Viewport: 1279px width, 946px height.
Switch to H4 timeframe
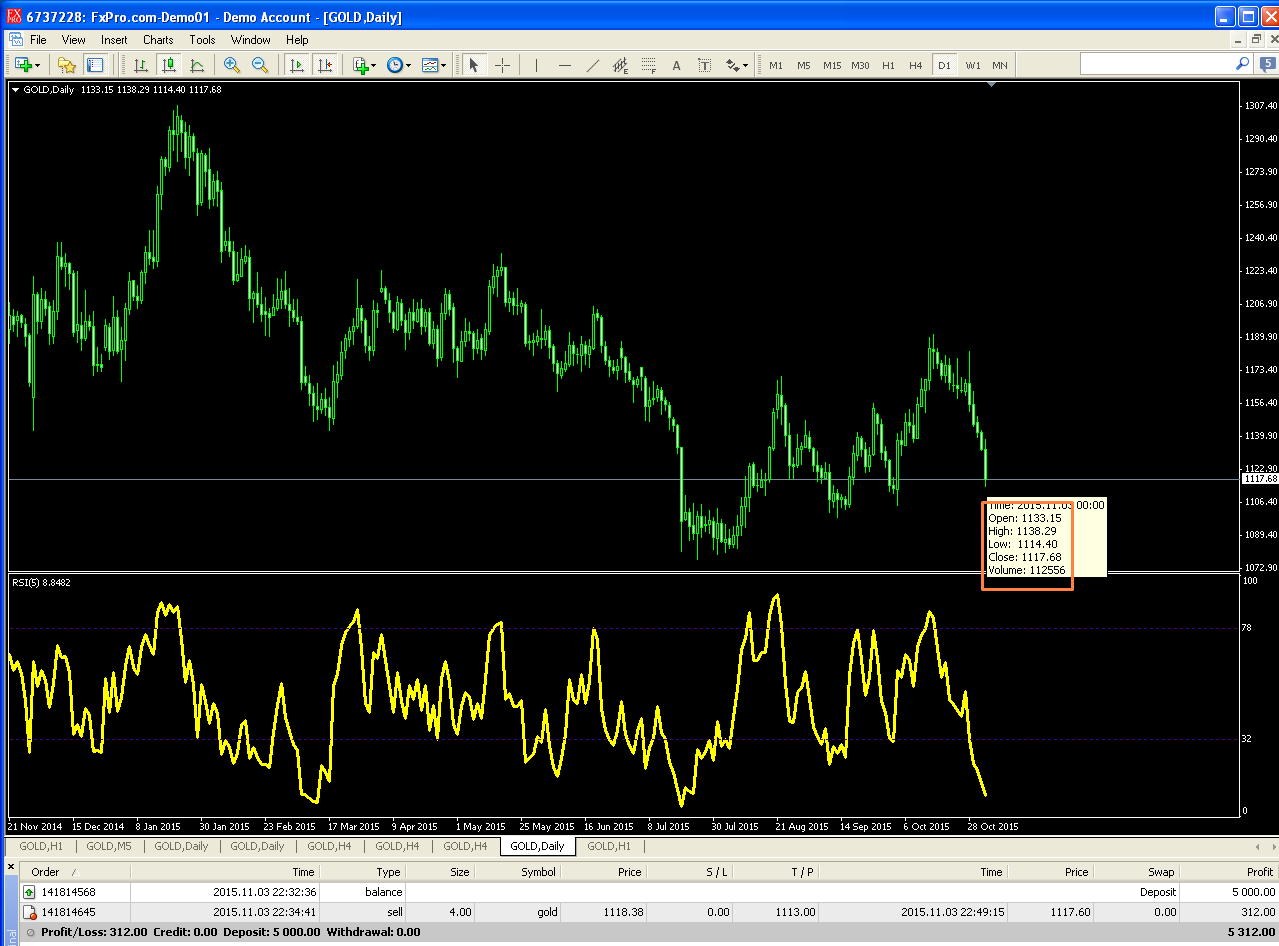tap(916, 65)
